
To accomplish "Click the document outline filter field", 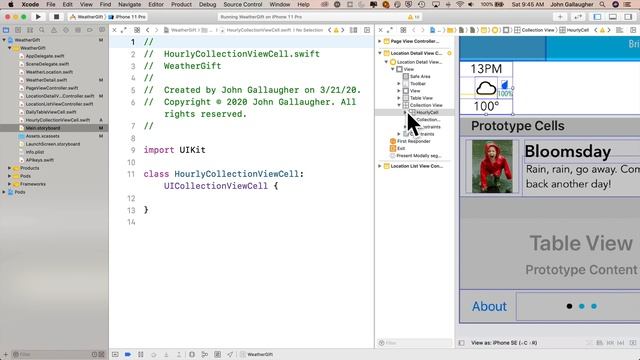I will 414,343.
